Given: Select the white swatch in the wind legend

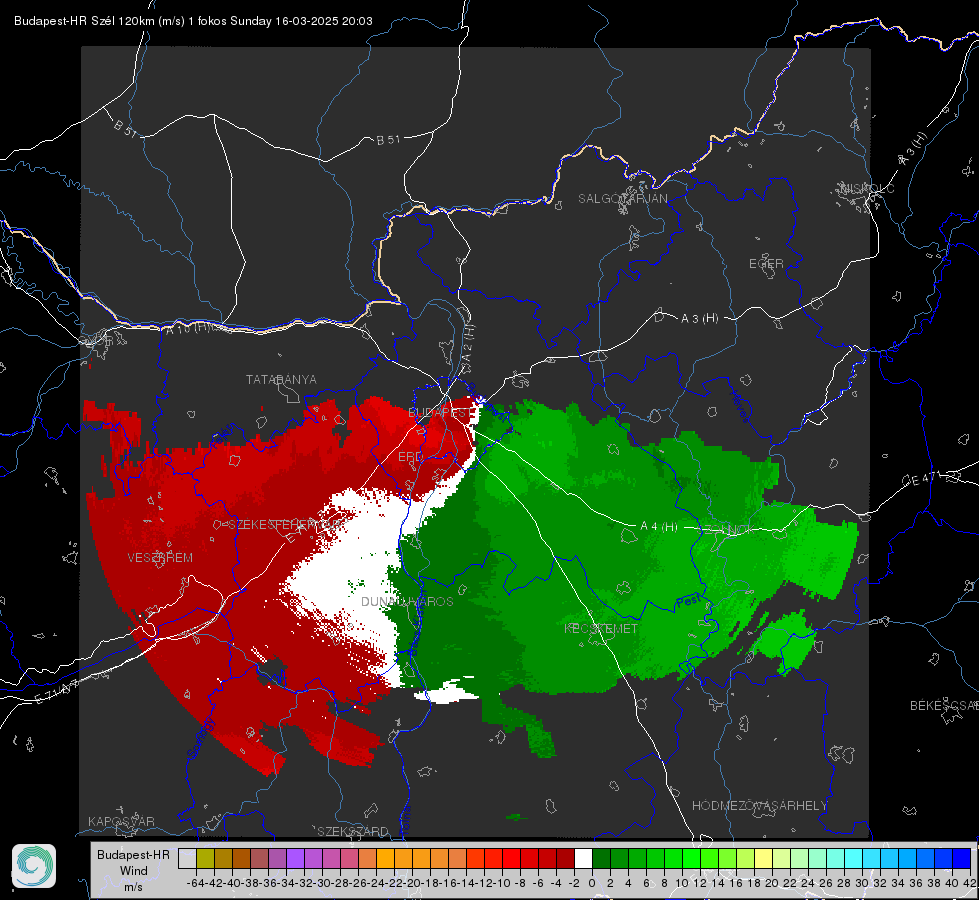Looking at the screenshot, I should click(583, 858).
